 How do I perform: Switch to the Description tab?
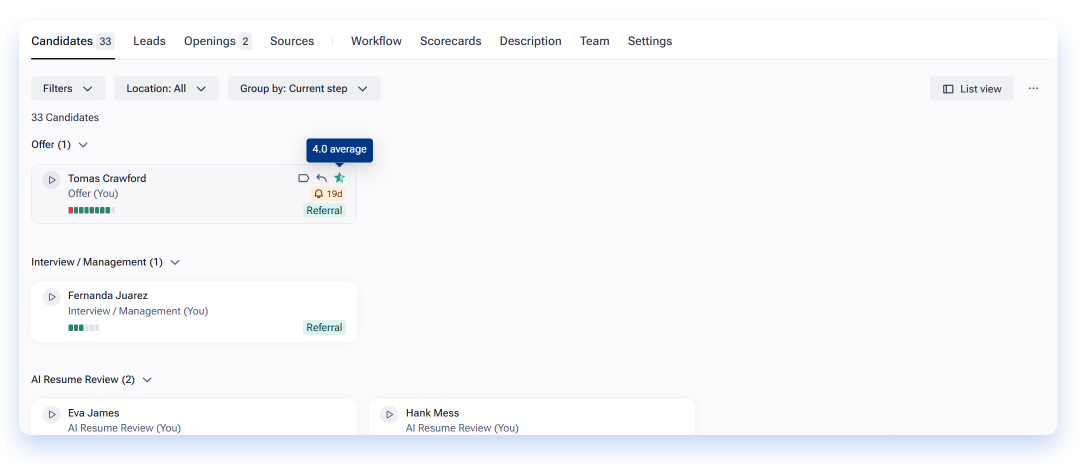531,41
